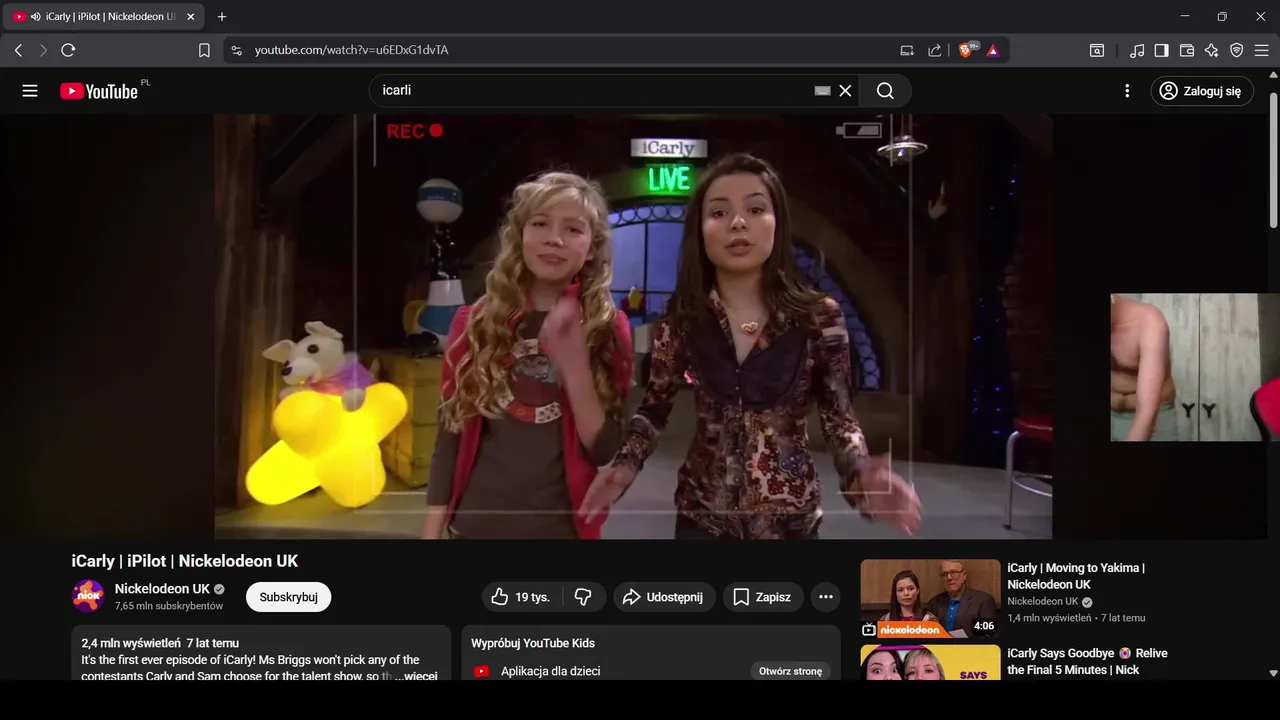The image size is (1280, 720).
Task: Open 'iCarly Says Goodbye' video title
Action: [x=1087, y=661]
